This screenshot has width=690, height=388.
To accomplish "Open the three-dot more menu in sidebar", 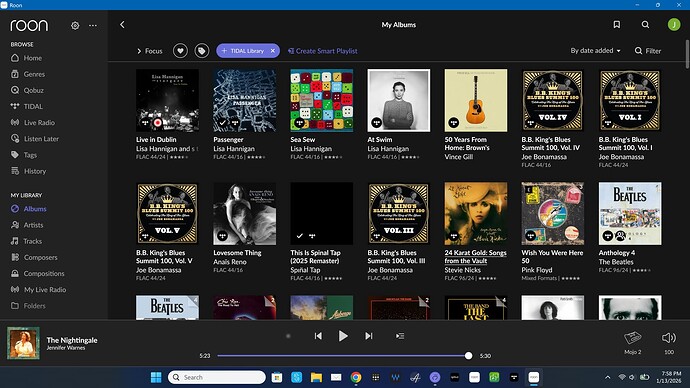I will click(93, 26).
